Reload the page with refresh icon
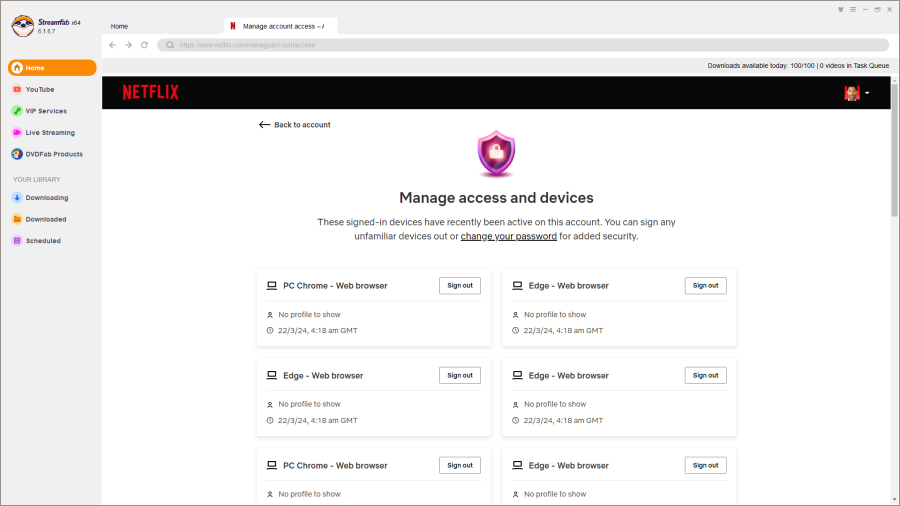900x506 pixels. (144, 45)
